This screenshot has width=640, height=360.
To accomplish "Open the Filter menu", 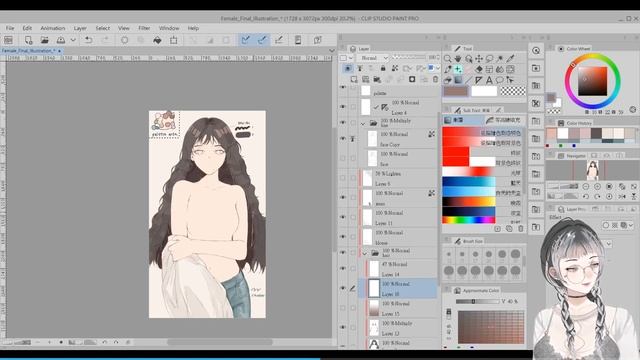I will click(144, 28).
